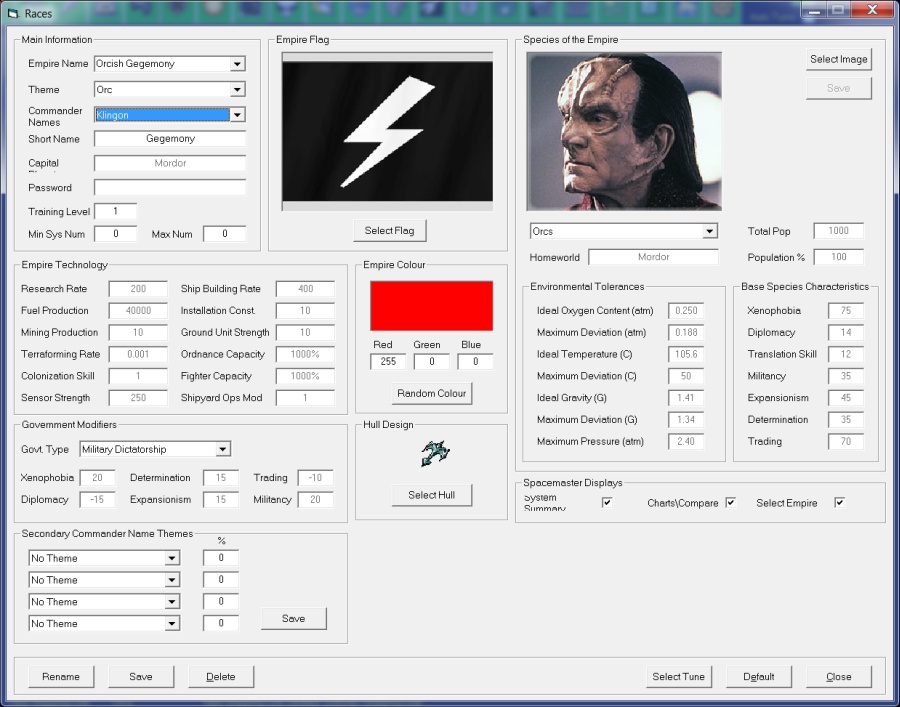Viewport: 900px width, 707px height.
Task: Click the Trading characteristic value 70
Action: 846,441
